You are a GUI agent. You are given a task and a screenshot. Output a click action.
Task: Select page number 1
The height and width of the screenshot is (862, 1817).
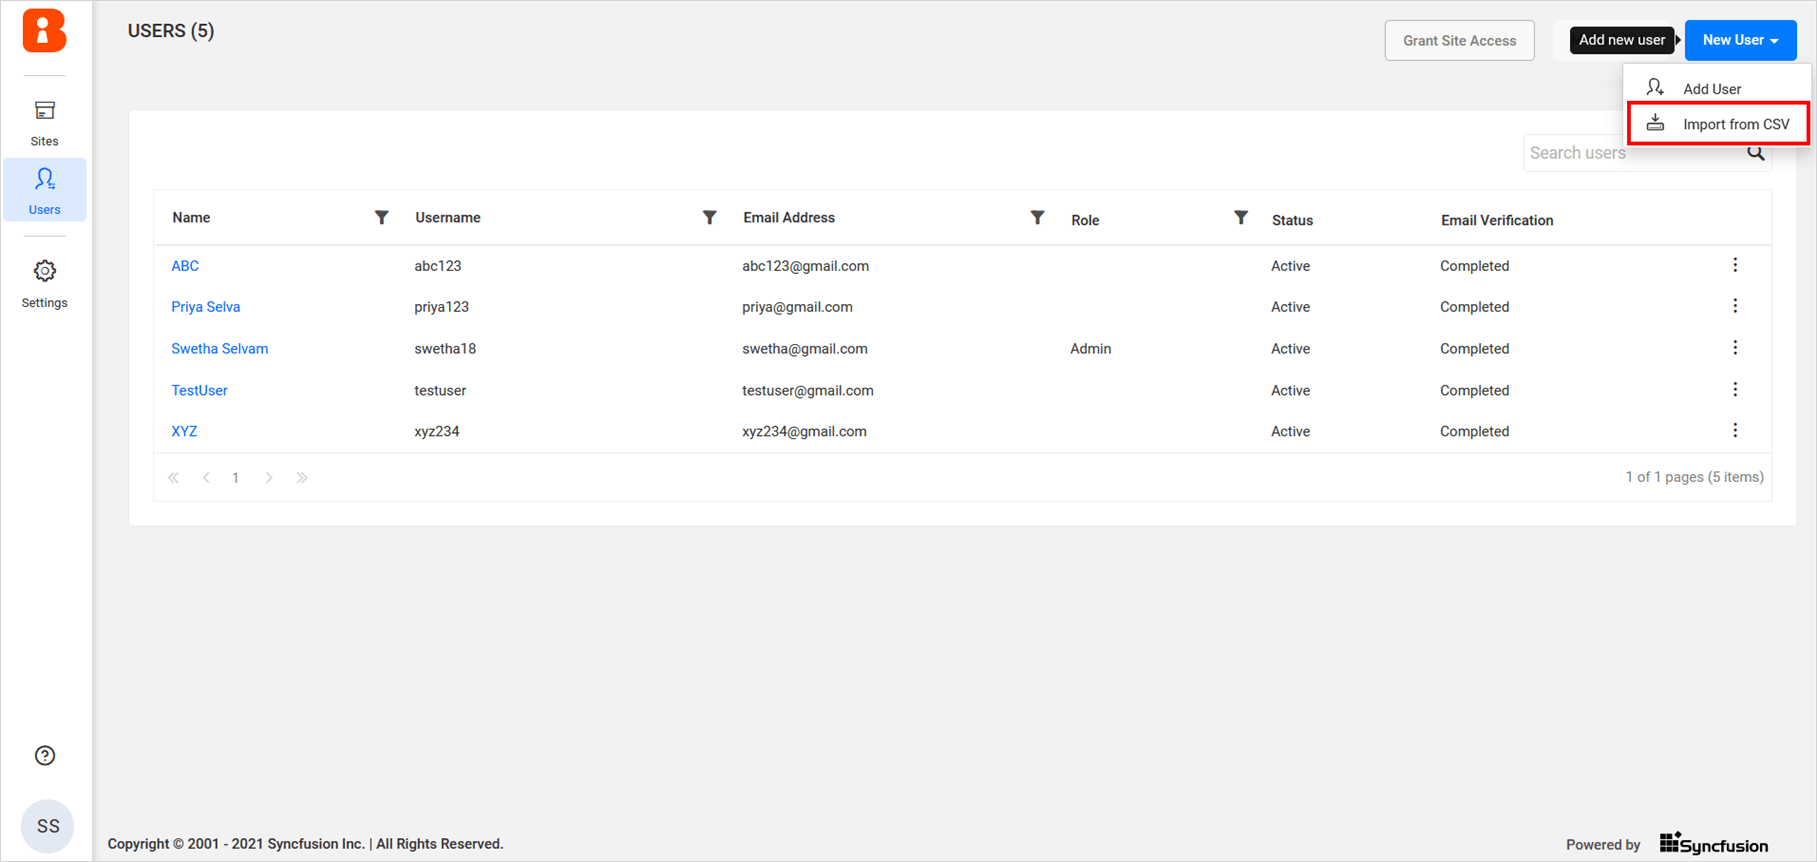(236, 478)
